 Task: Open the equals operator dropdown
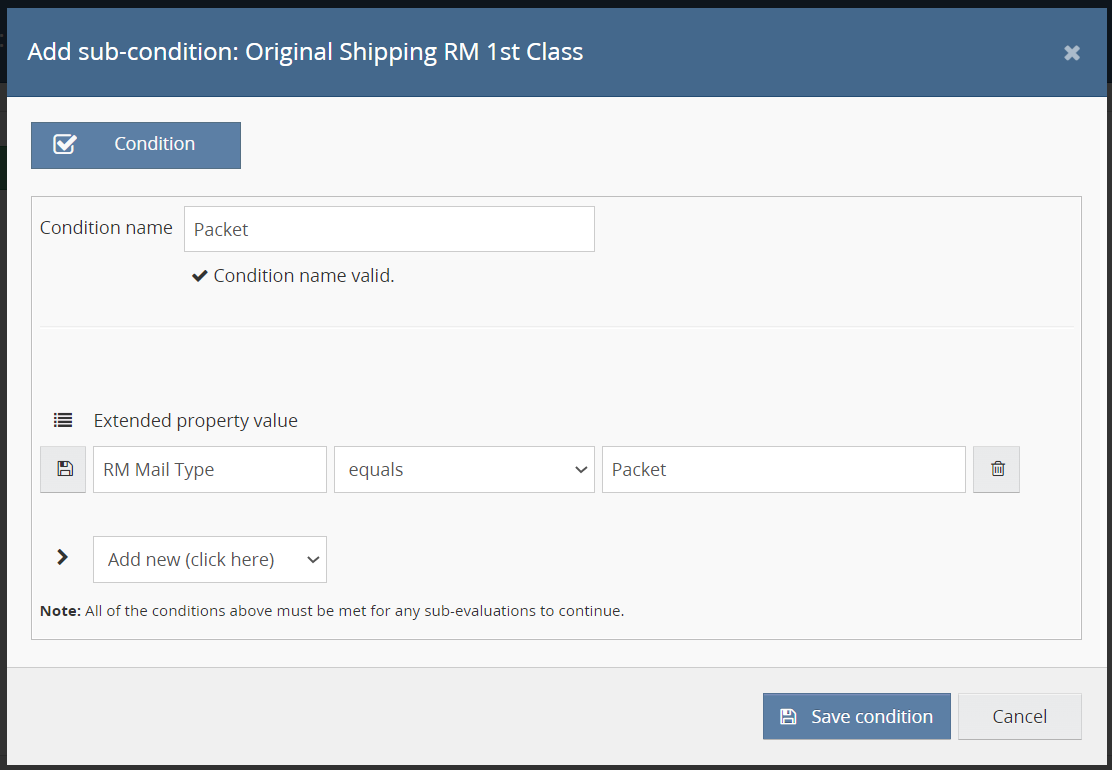click(x=464, y=469)
